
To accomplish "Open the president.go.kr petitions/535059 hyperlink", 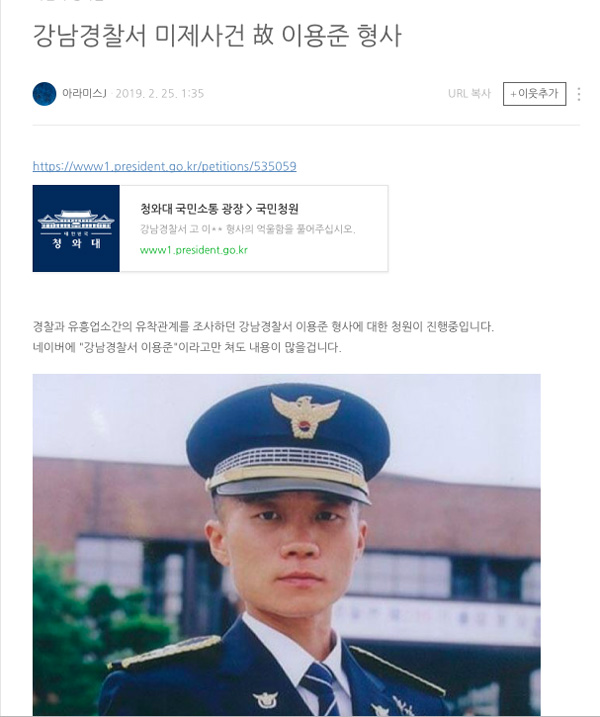I will coord(165,166).
